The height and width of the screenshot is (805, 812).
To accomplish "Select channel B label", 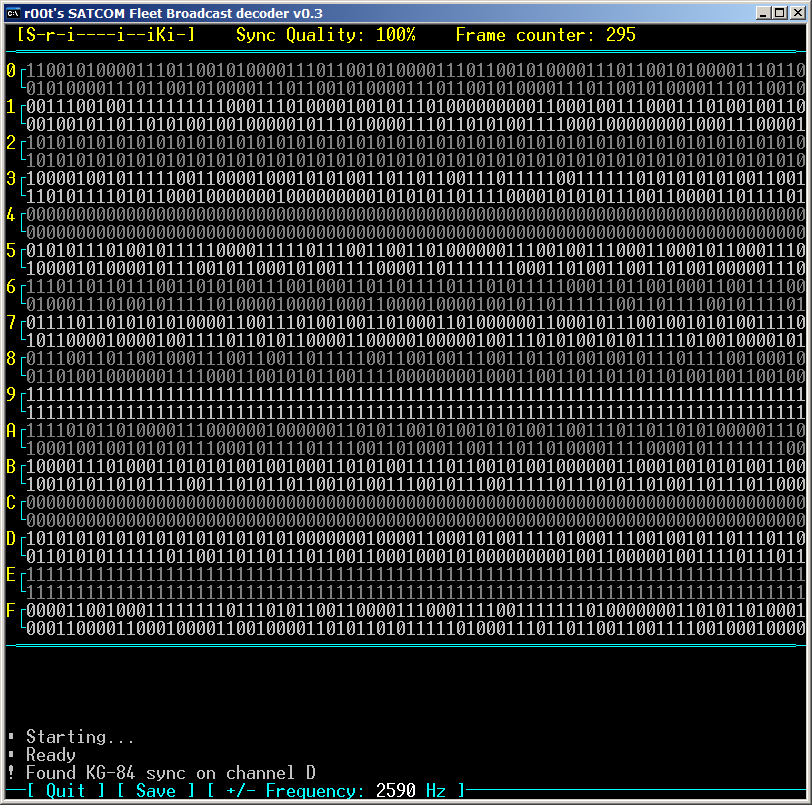I will click(11, 467).
